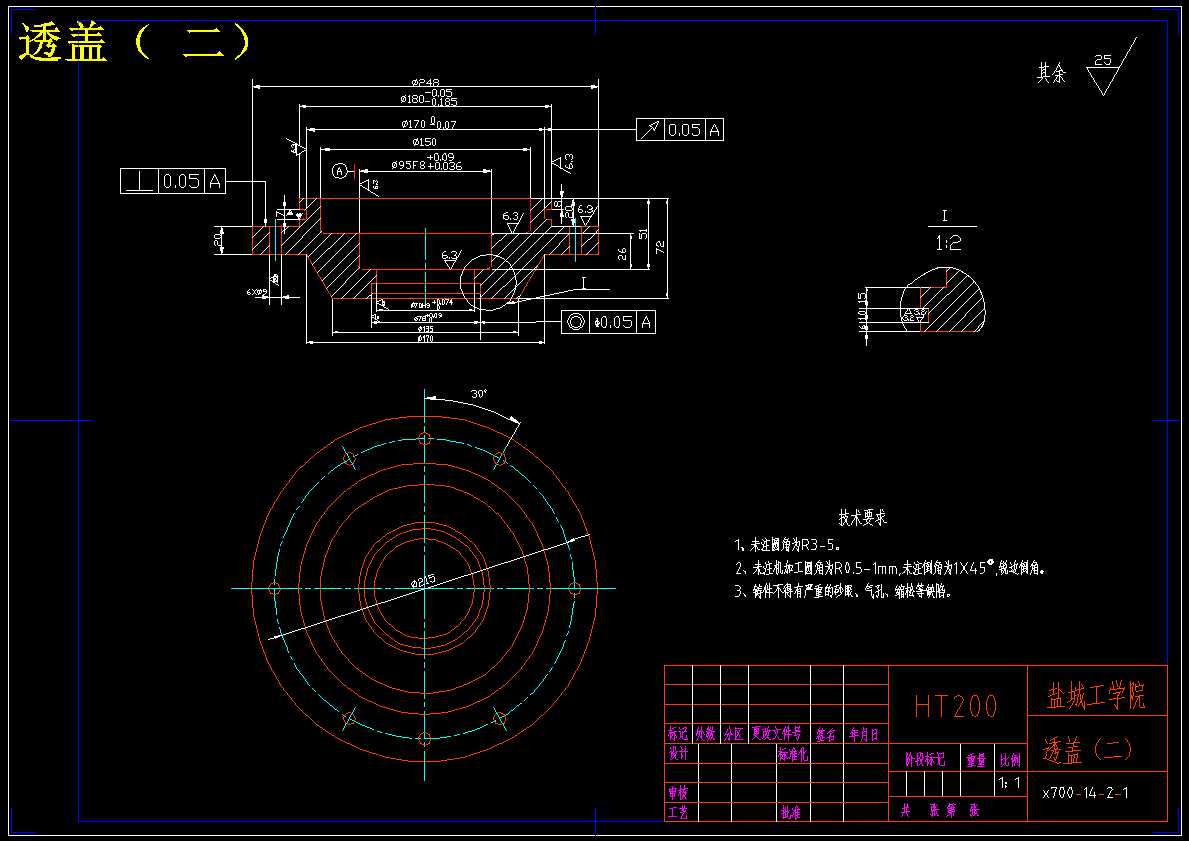
Task: Select the 工艺 row label
Action: (678, 812)
